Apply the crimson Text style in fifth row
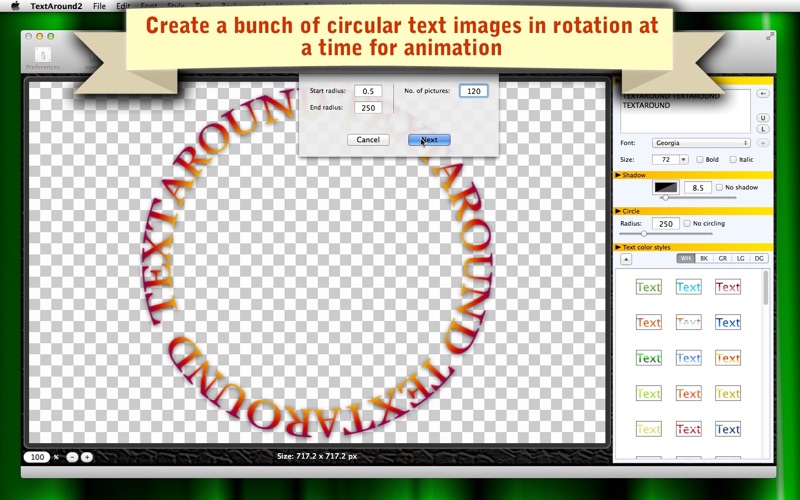Screen dimensions: 800x500 688,429
